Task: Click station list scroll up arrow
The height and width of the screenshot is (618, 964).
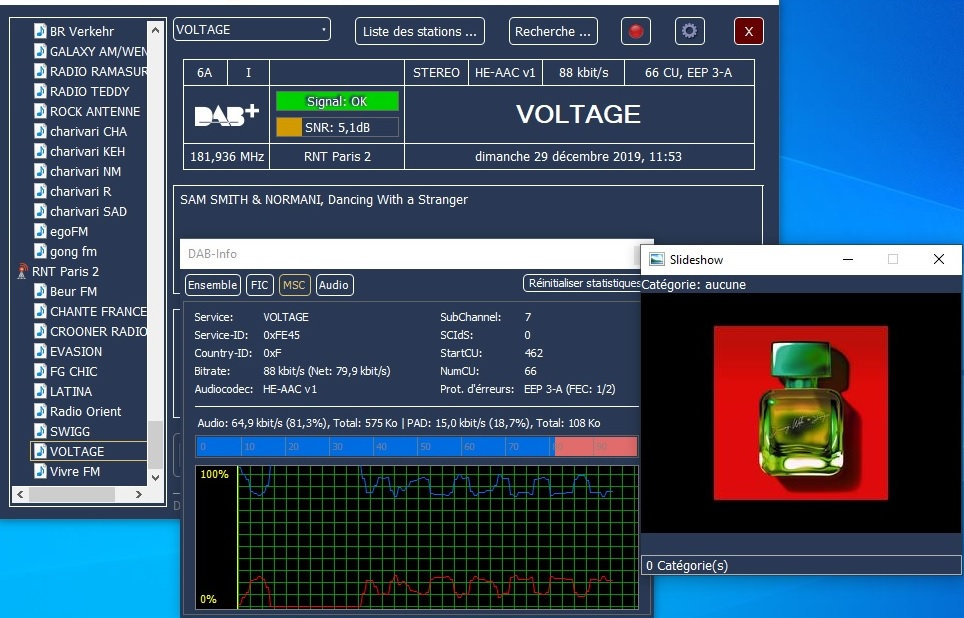Action: point(156,30)
